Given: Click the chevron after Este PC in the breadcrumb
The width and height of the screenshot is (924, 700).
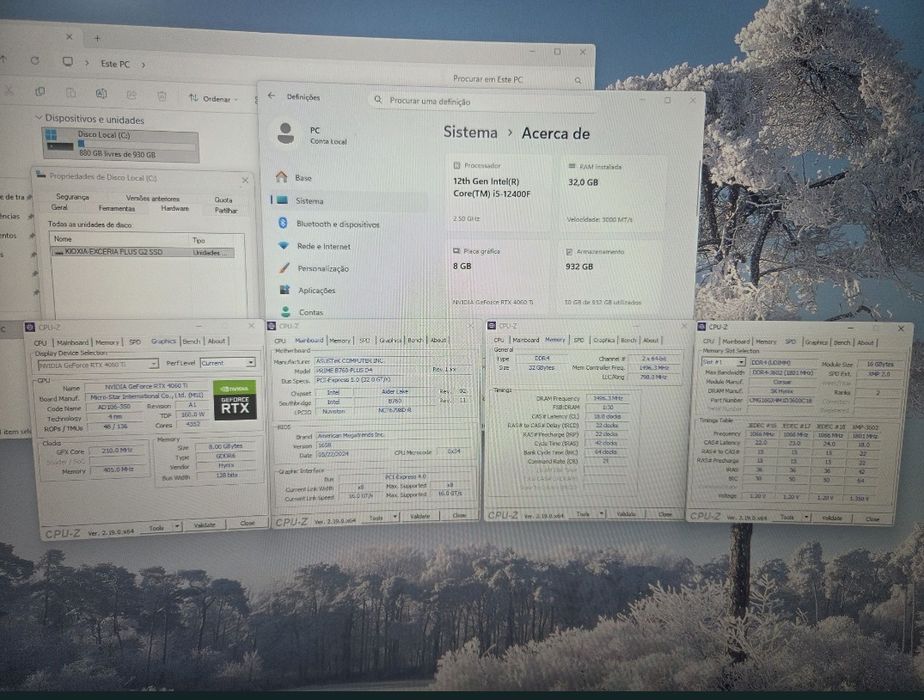Looking at the screenshot, I should (143, 65).
